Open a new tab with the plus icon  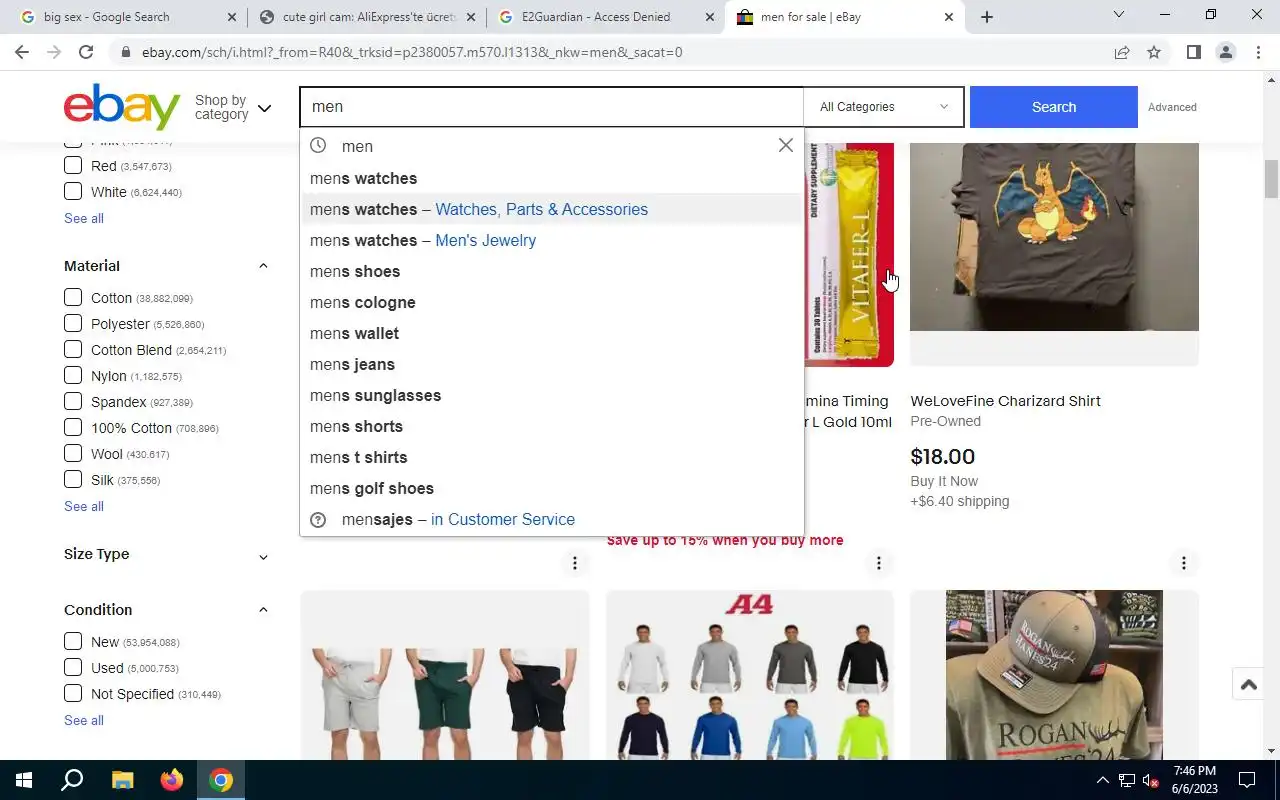[x=987, y=17]
